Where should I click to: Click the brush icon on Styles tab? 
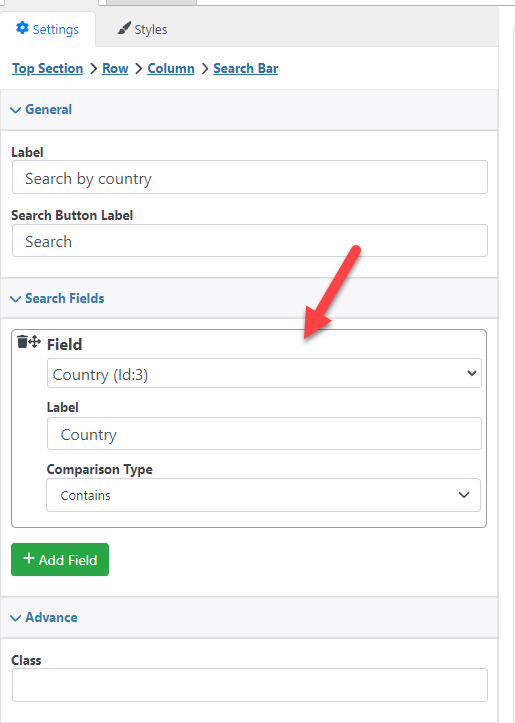(x=124, y=29)
